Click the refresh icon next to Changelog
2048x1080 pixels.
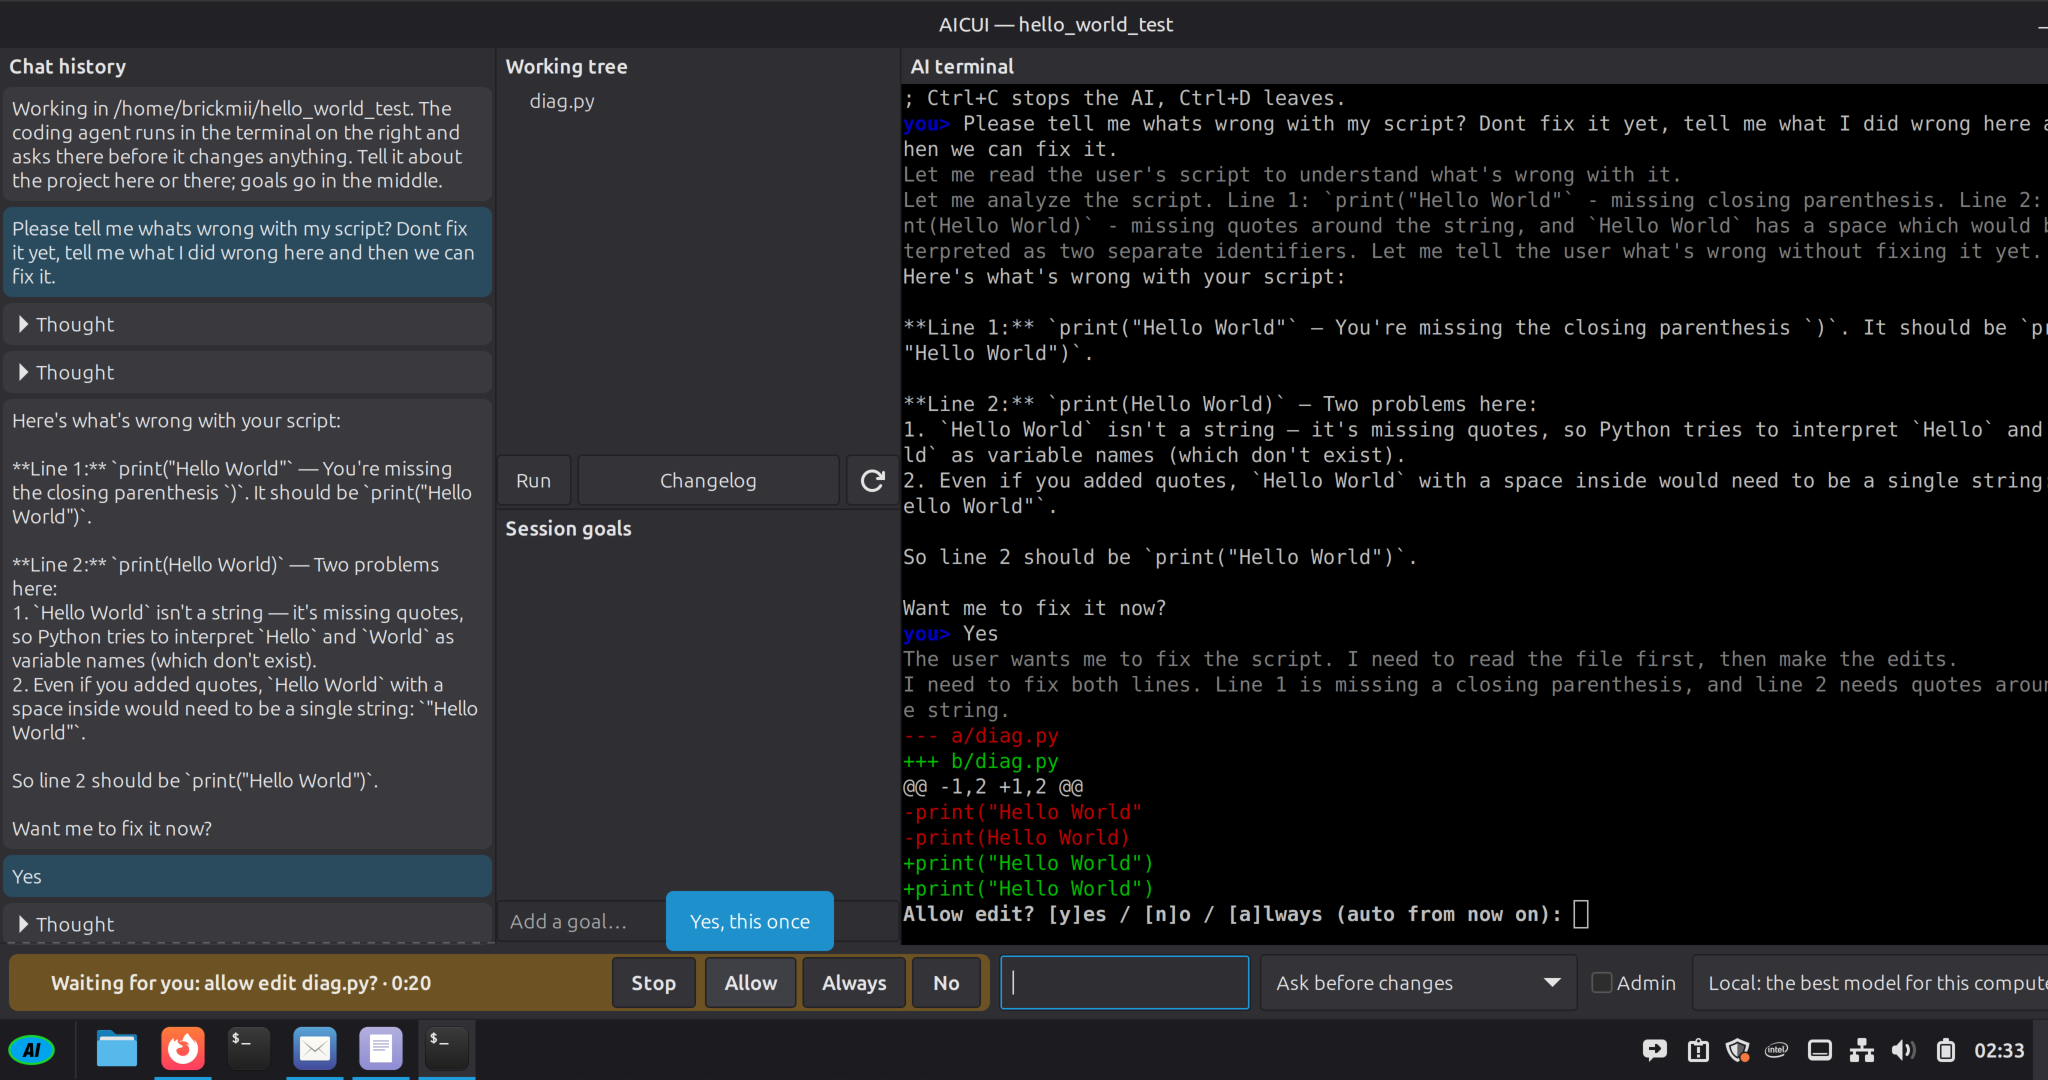(872, 481)
